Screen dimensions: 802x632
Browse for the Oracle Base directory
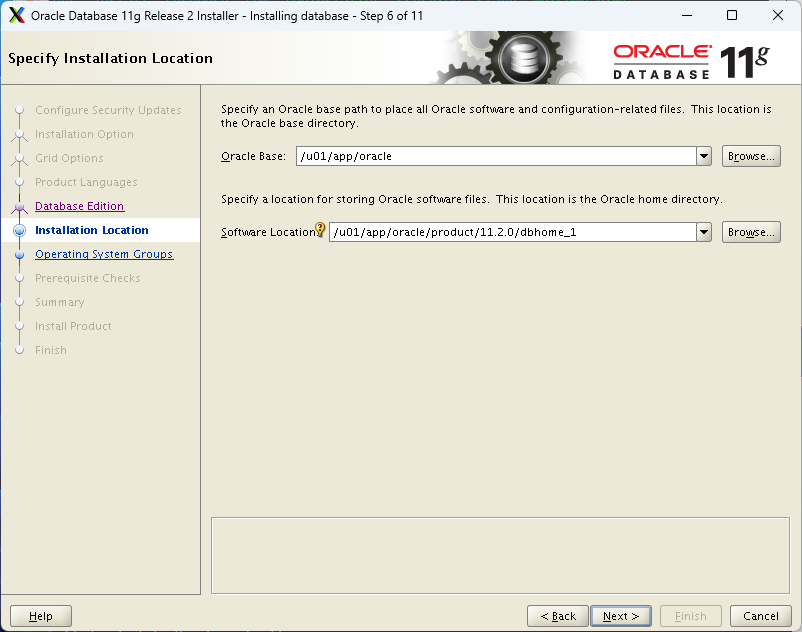751,156
